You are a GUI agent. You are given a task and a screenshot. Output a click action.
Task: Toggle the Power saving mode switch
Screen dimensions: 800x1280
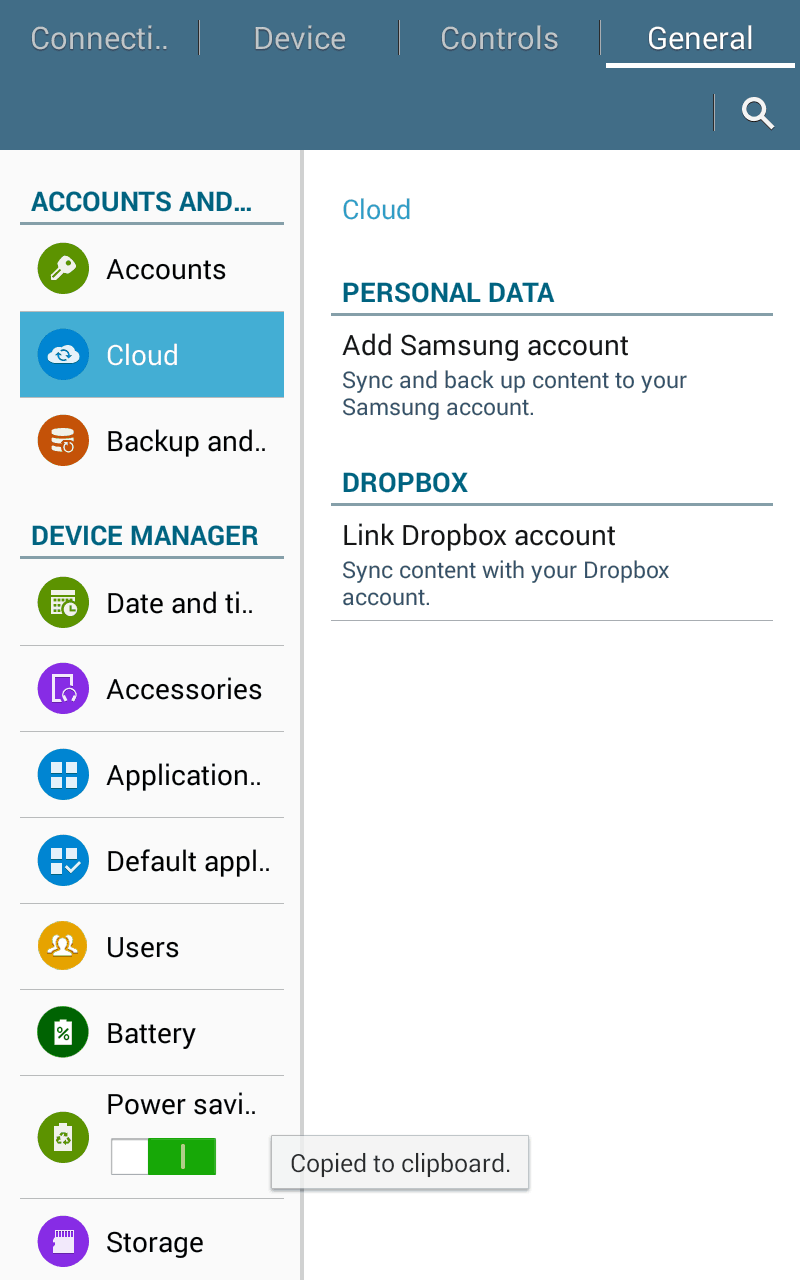pos(164,1156)
